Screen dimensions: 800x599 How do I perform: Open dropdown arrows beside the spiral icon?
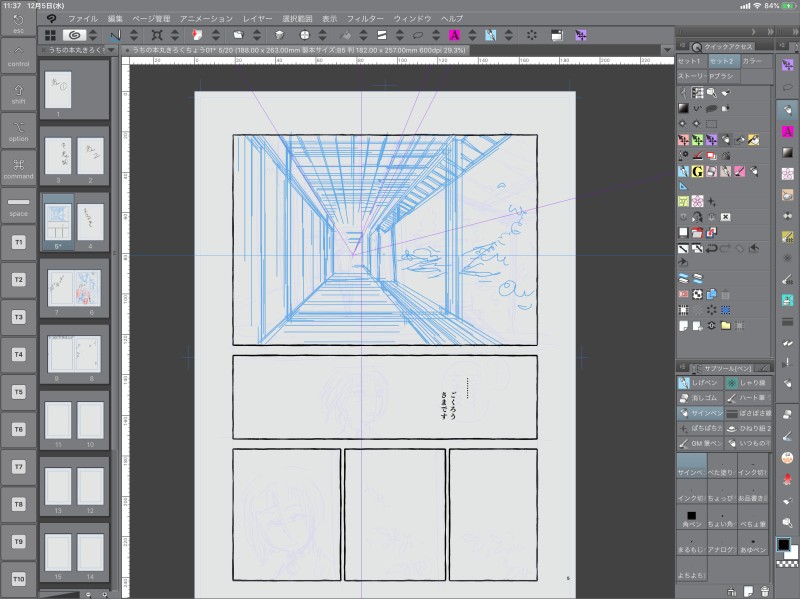(x=93, y=35)
